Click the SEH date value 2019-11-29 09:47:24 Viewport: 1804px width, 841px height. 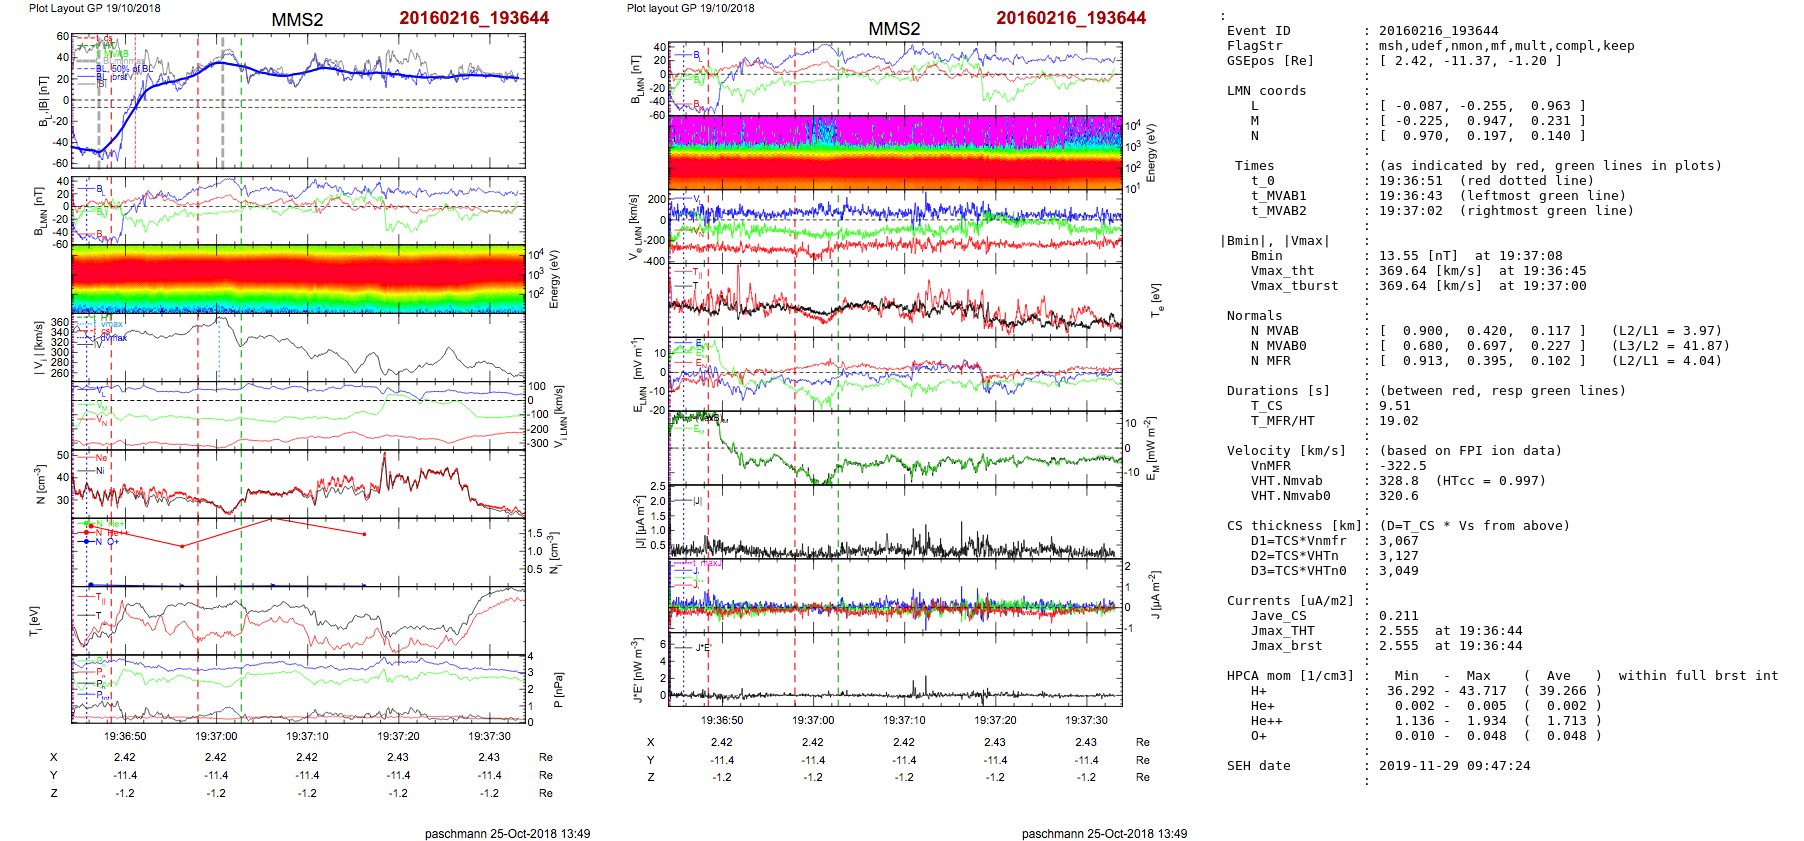pyautogui.click(x=1454, y=766)
